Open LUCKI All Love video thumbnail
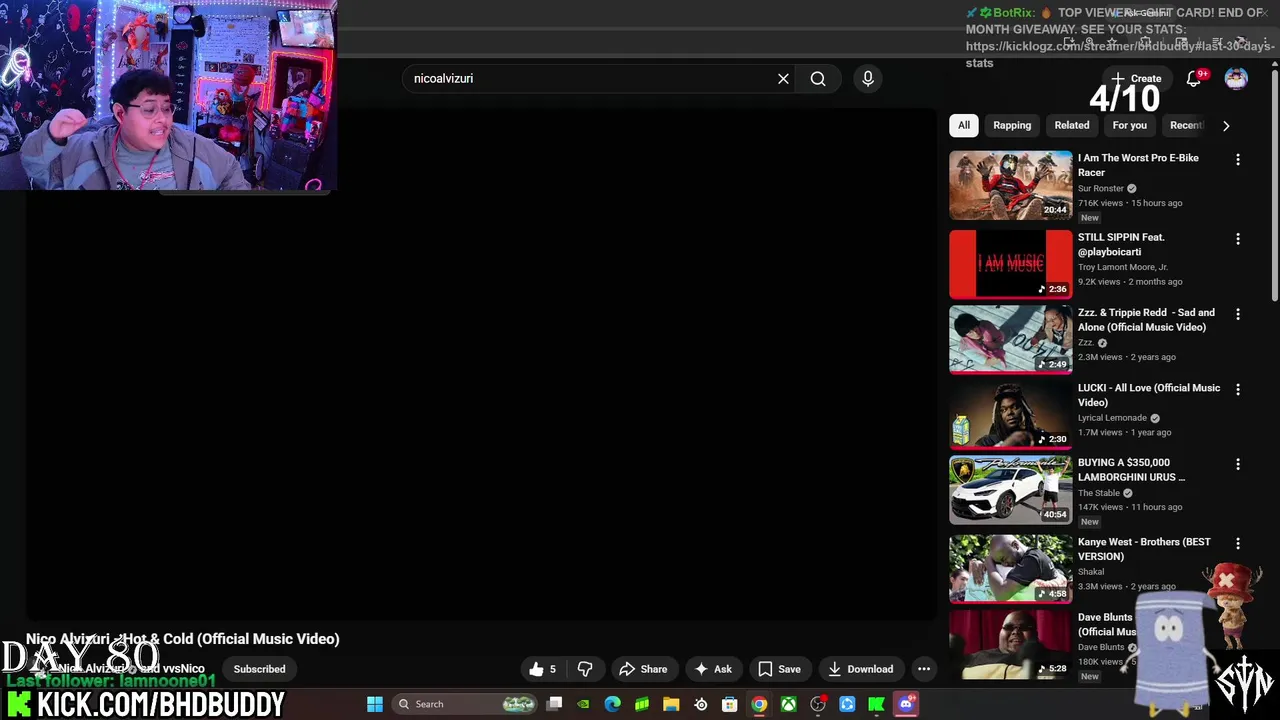 pyautogui.click(x=1010, y=415)
